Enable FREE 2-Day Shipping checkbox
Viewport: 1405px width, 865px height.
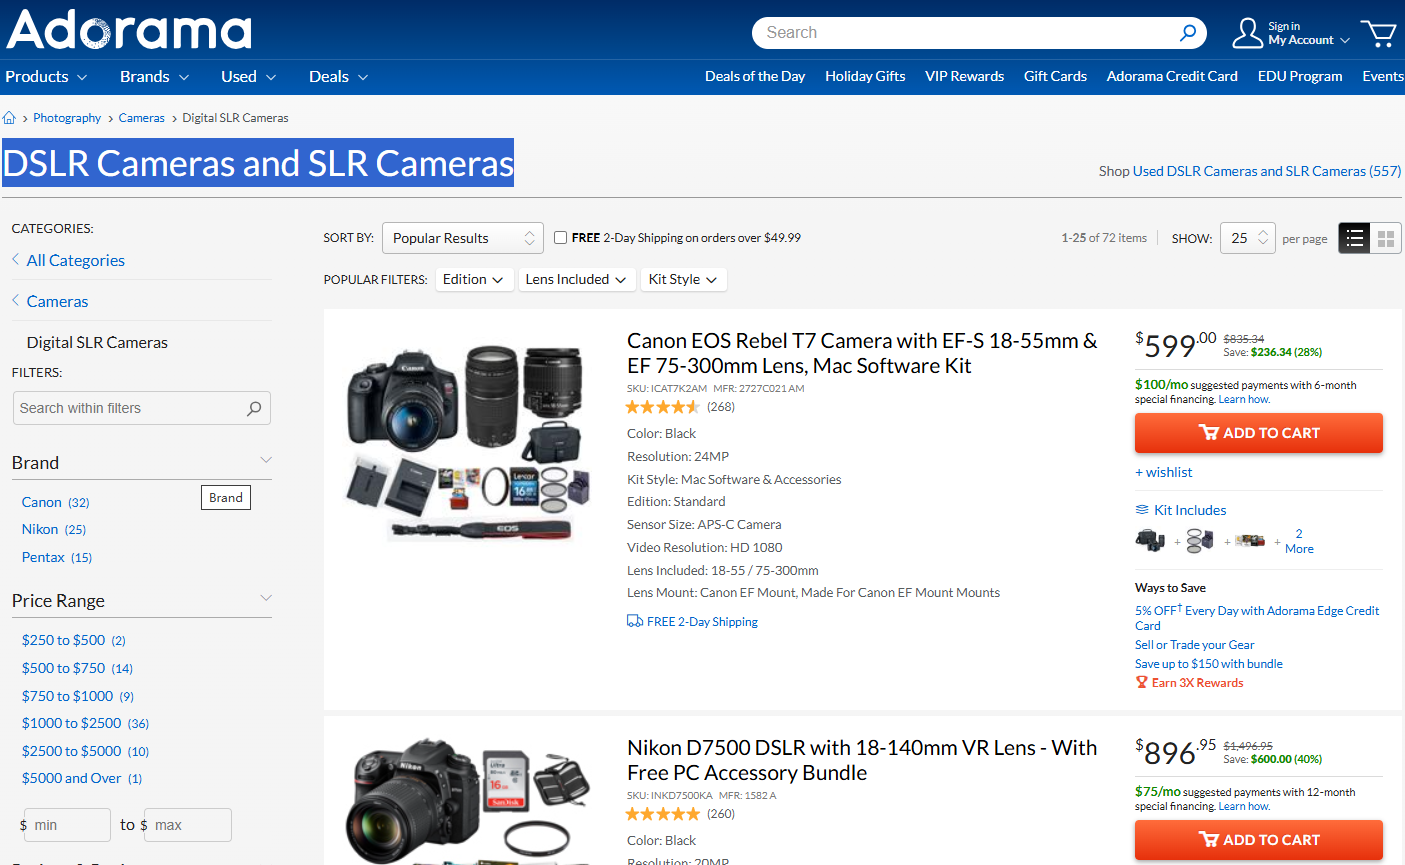click(561, 238)
